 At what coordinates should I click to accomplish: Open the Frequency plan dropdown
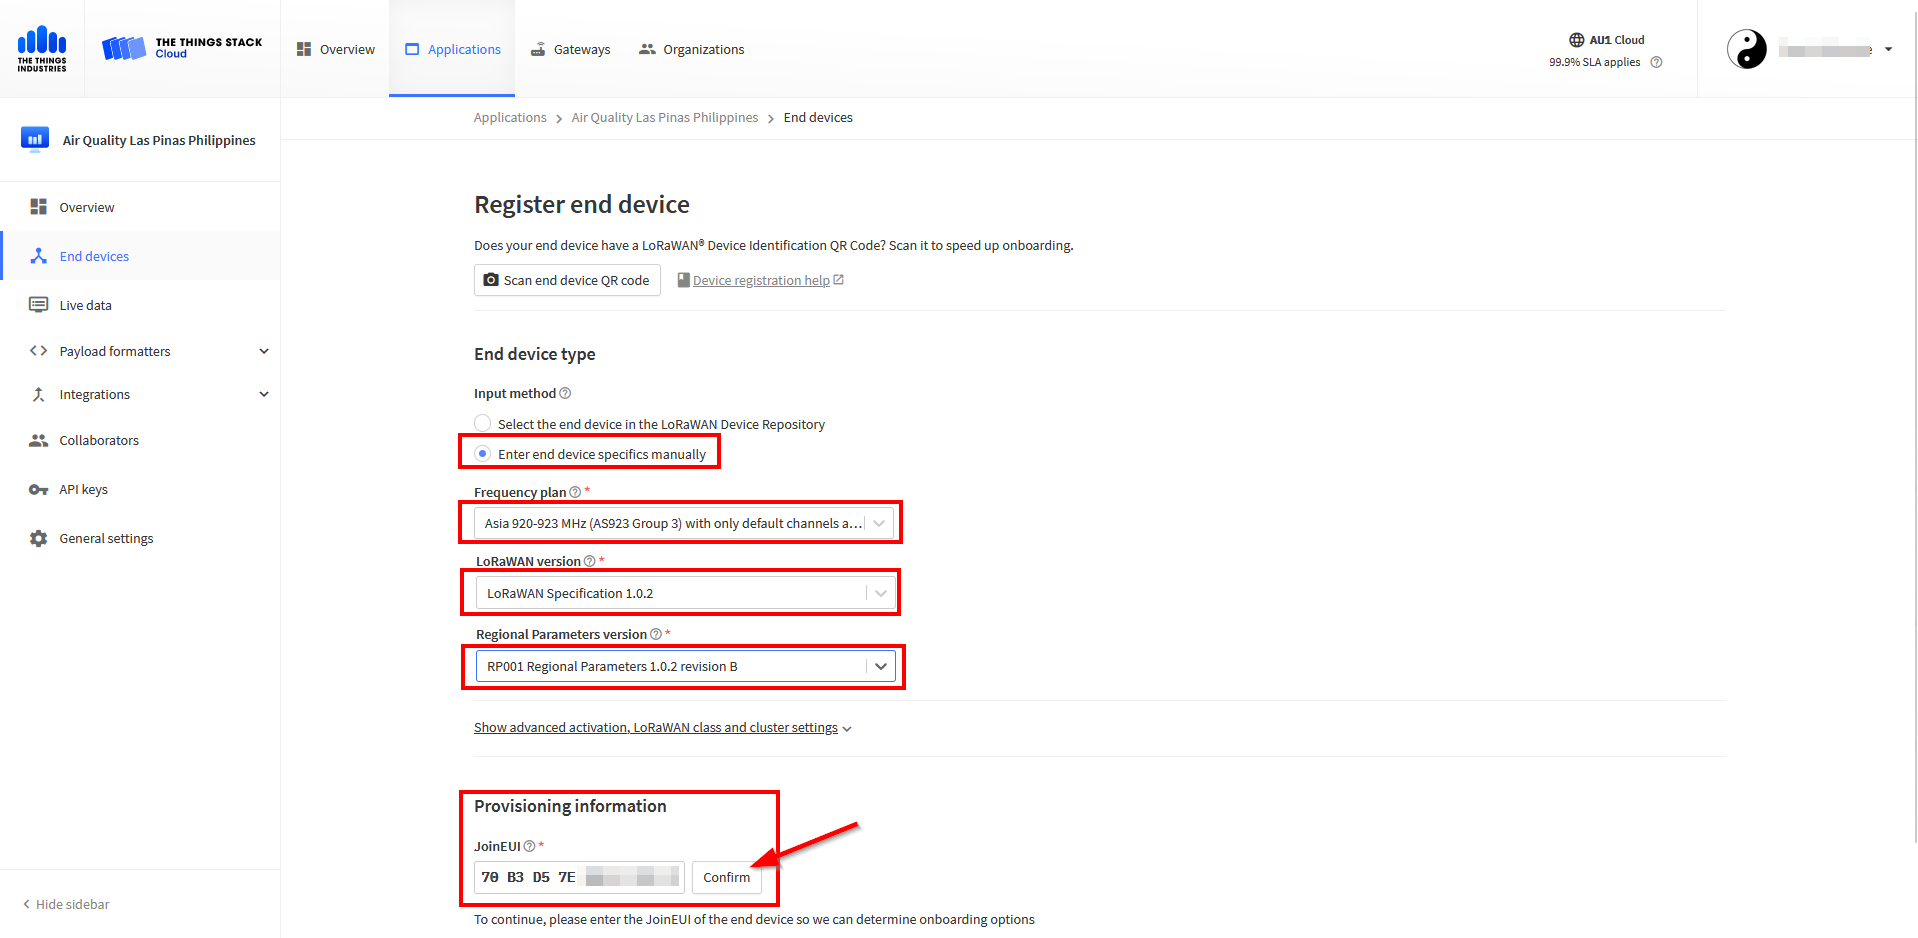[684, 523]
